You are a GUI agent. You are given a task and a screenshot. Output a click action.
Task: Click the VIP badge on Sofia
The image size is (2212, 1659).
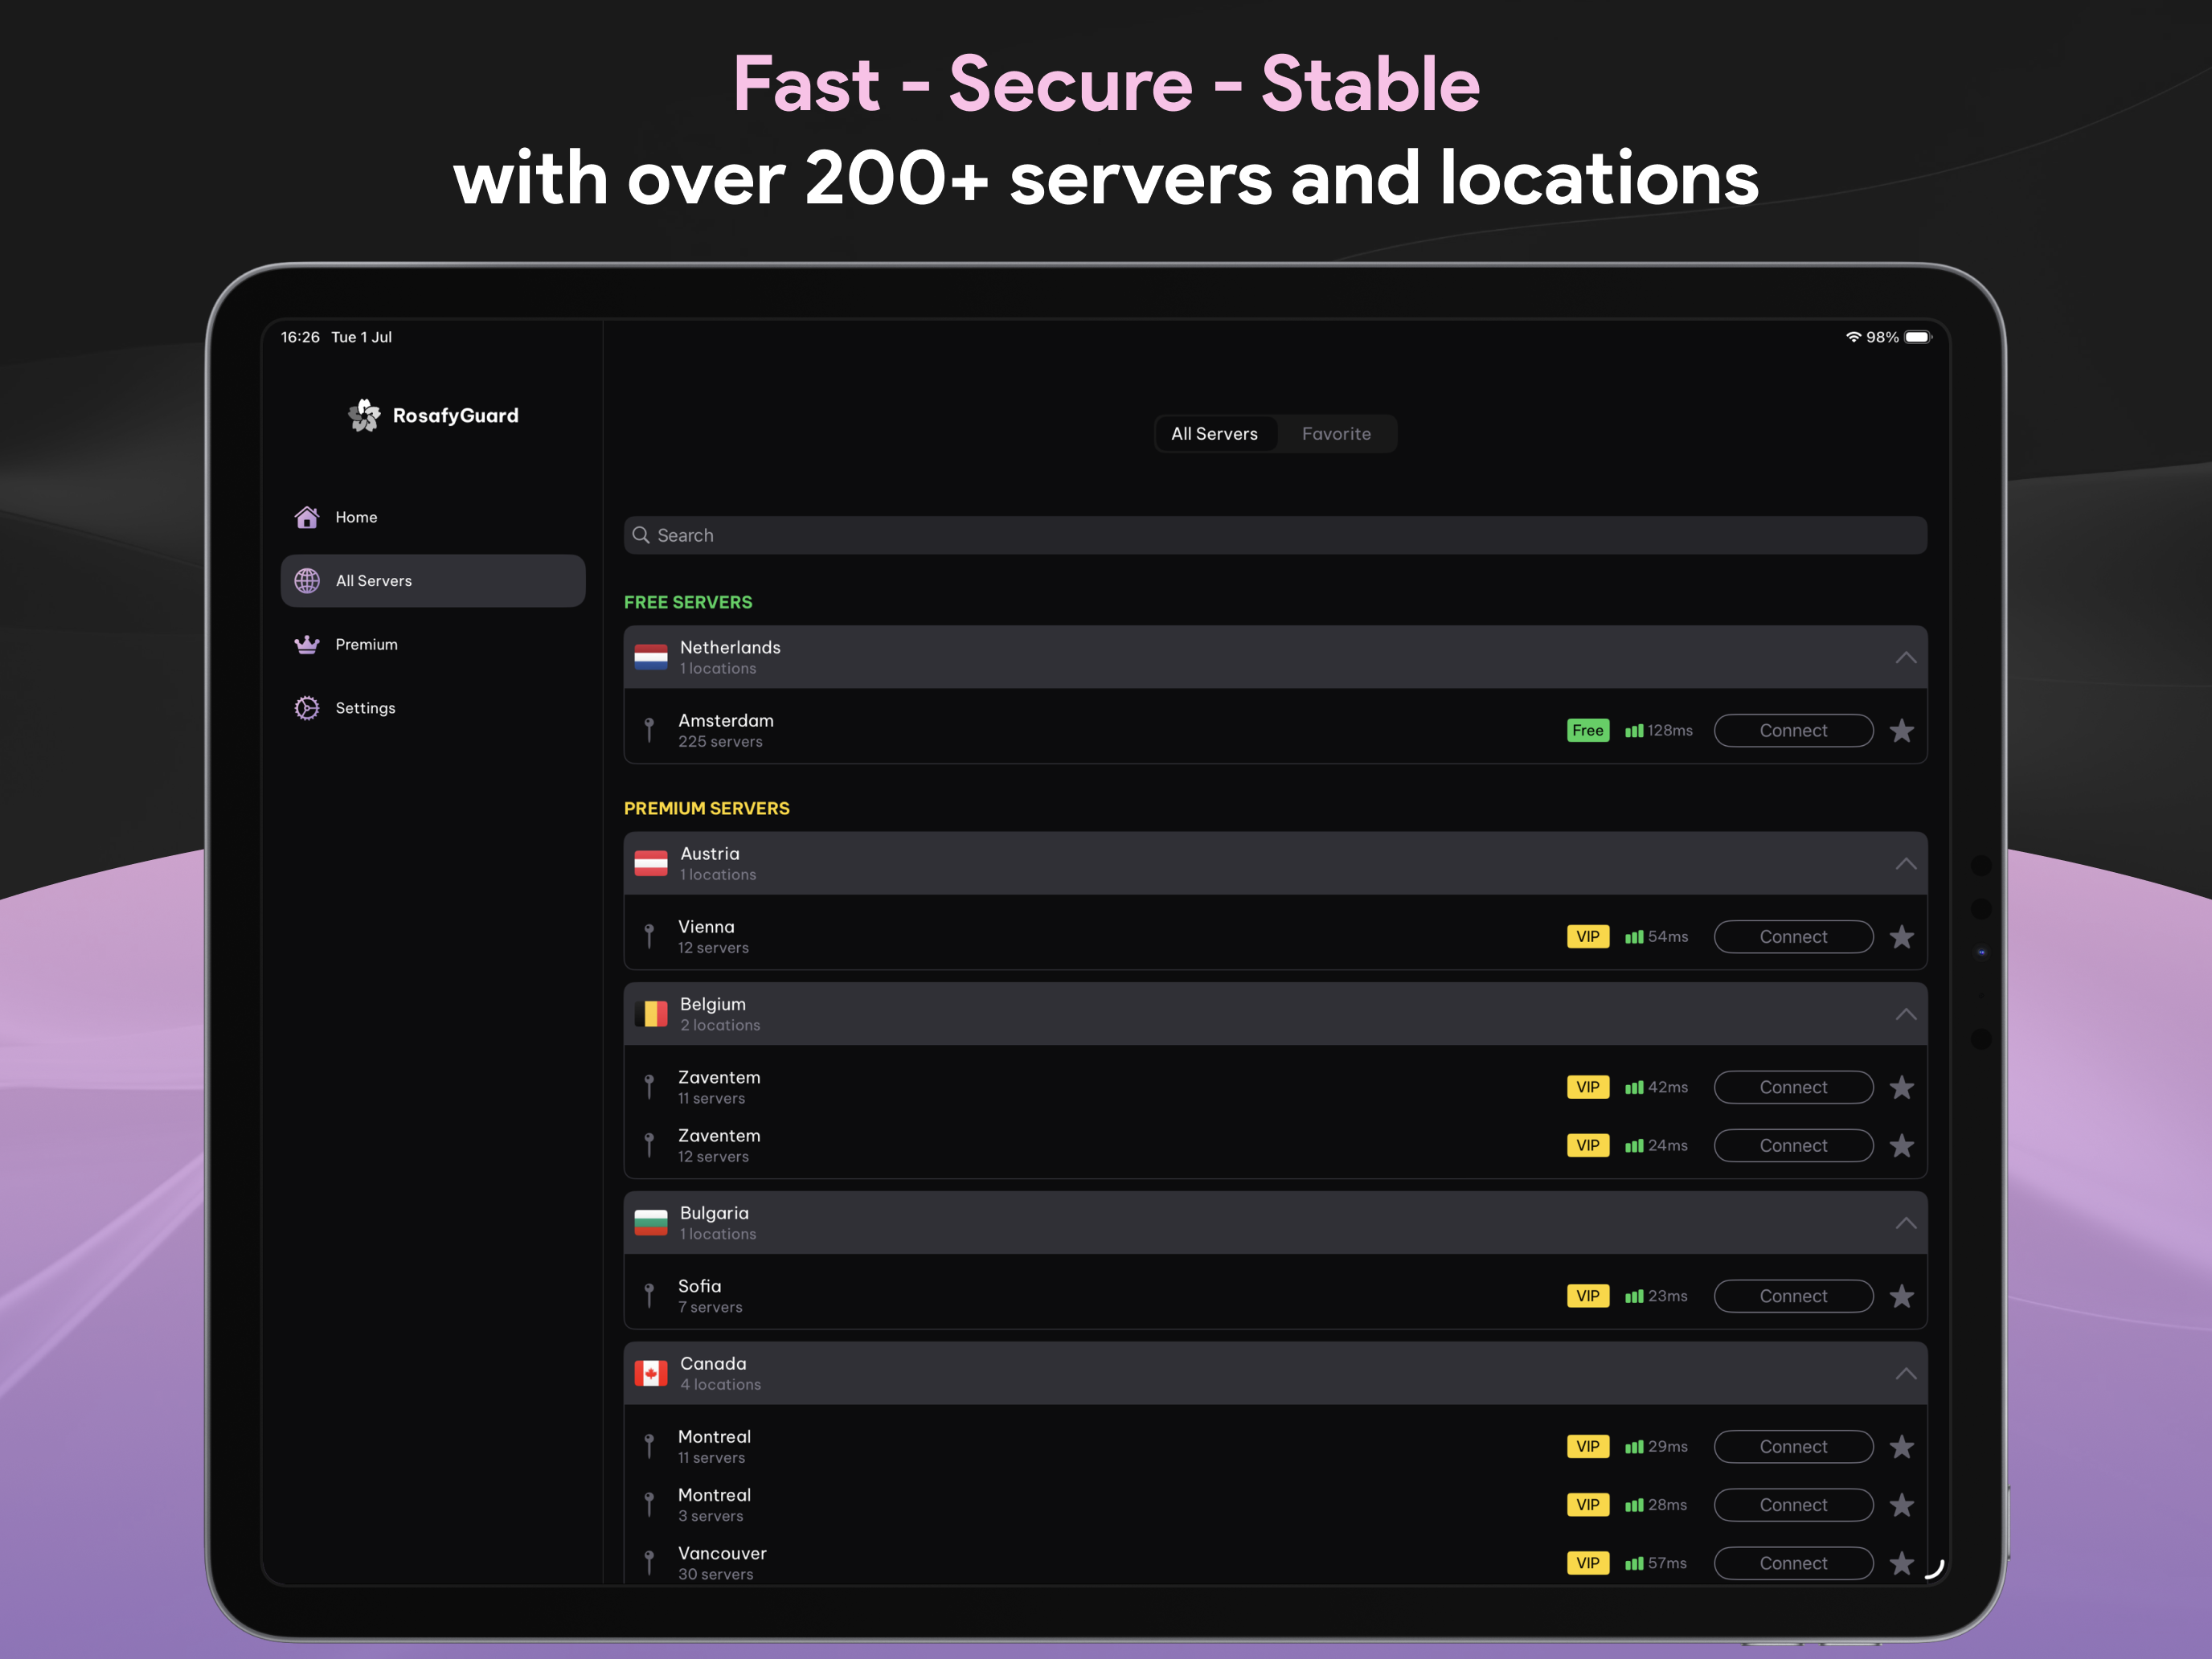pos(1588,1296)
